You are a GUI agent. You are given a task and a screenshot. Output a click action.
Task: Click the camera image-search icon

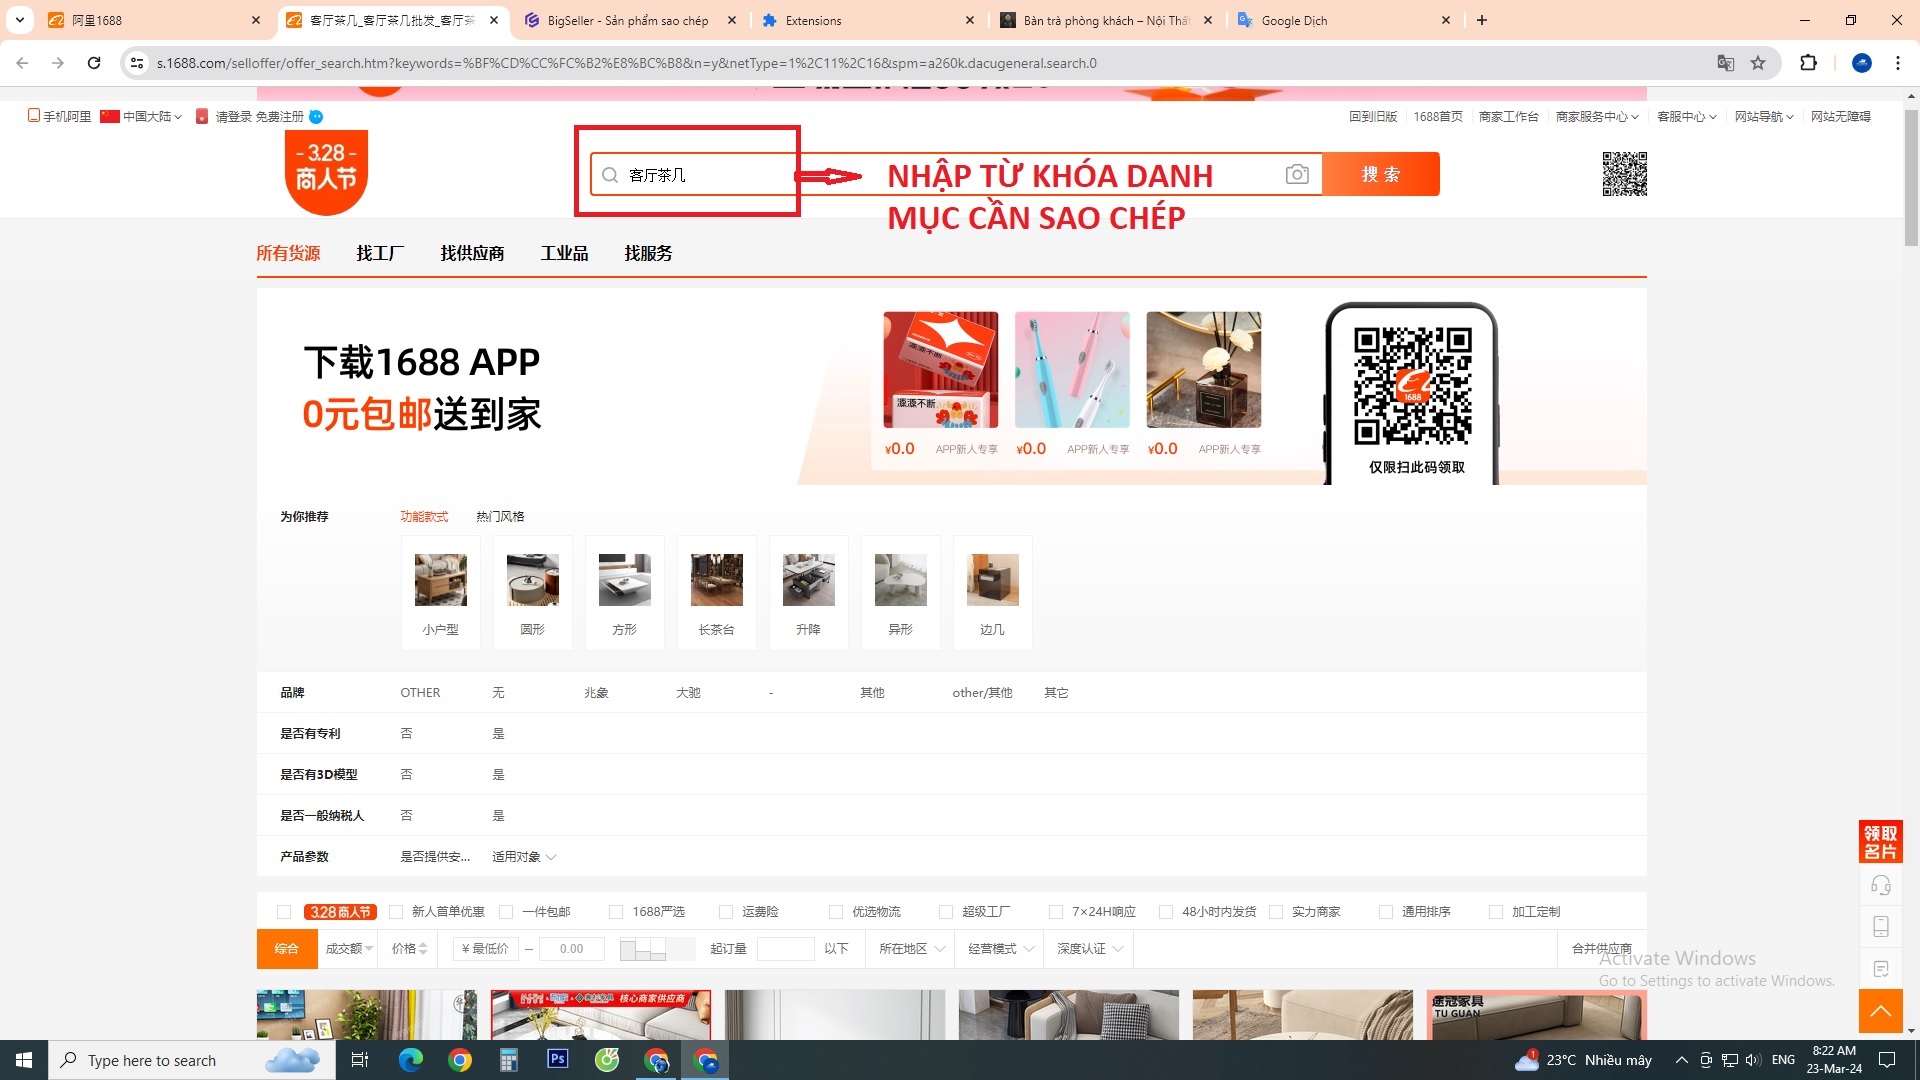pyautogui.click(x=1297, y=174)
